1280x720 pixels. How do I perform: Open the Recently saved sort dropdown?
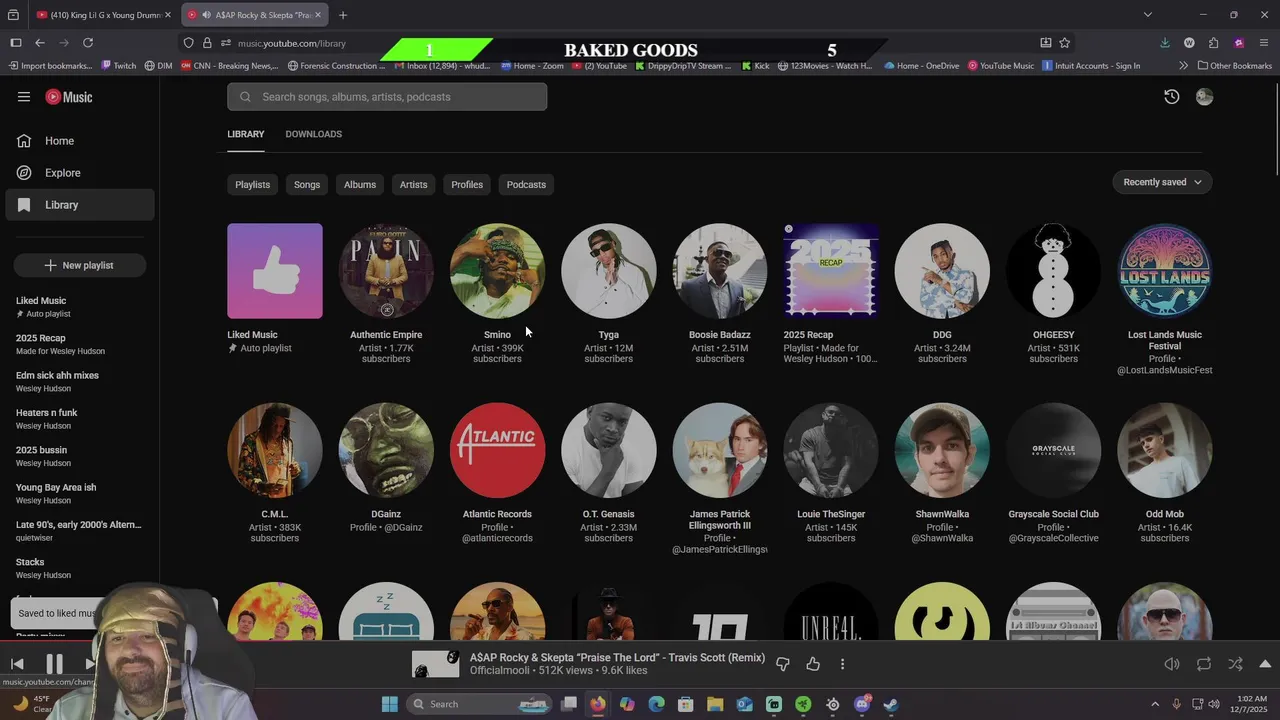(1162, 182)
